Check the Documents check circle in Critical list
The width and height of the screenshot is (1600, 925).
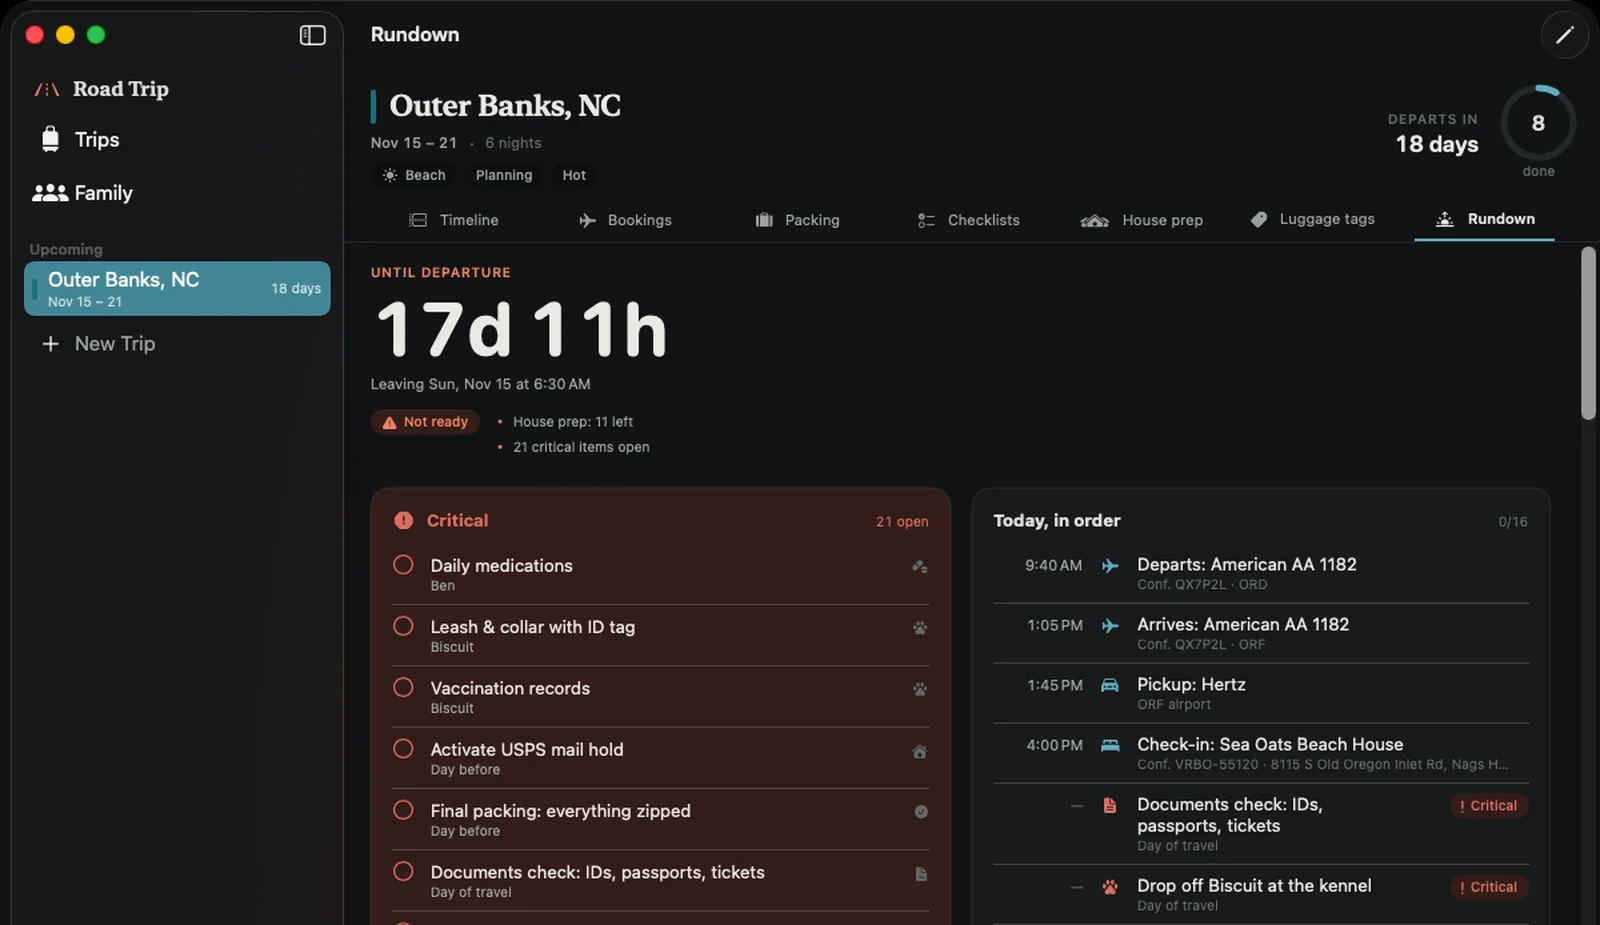tap(403, 871)
